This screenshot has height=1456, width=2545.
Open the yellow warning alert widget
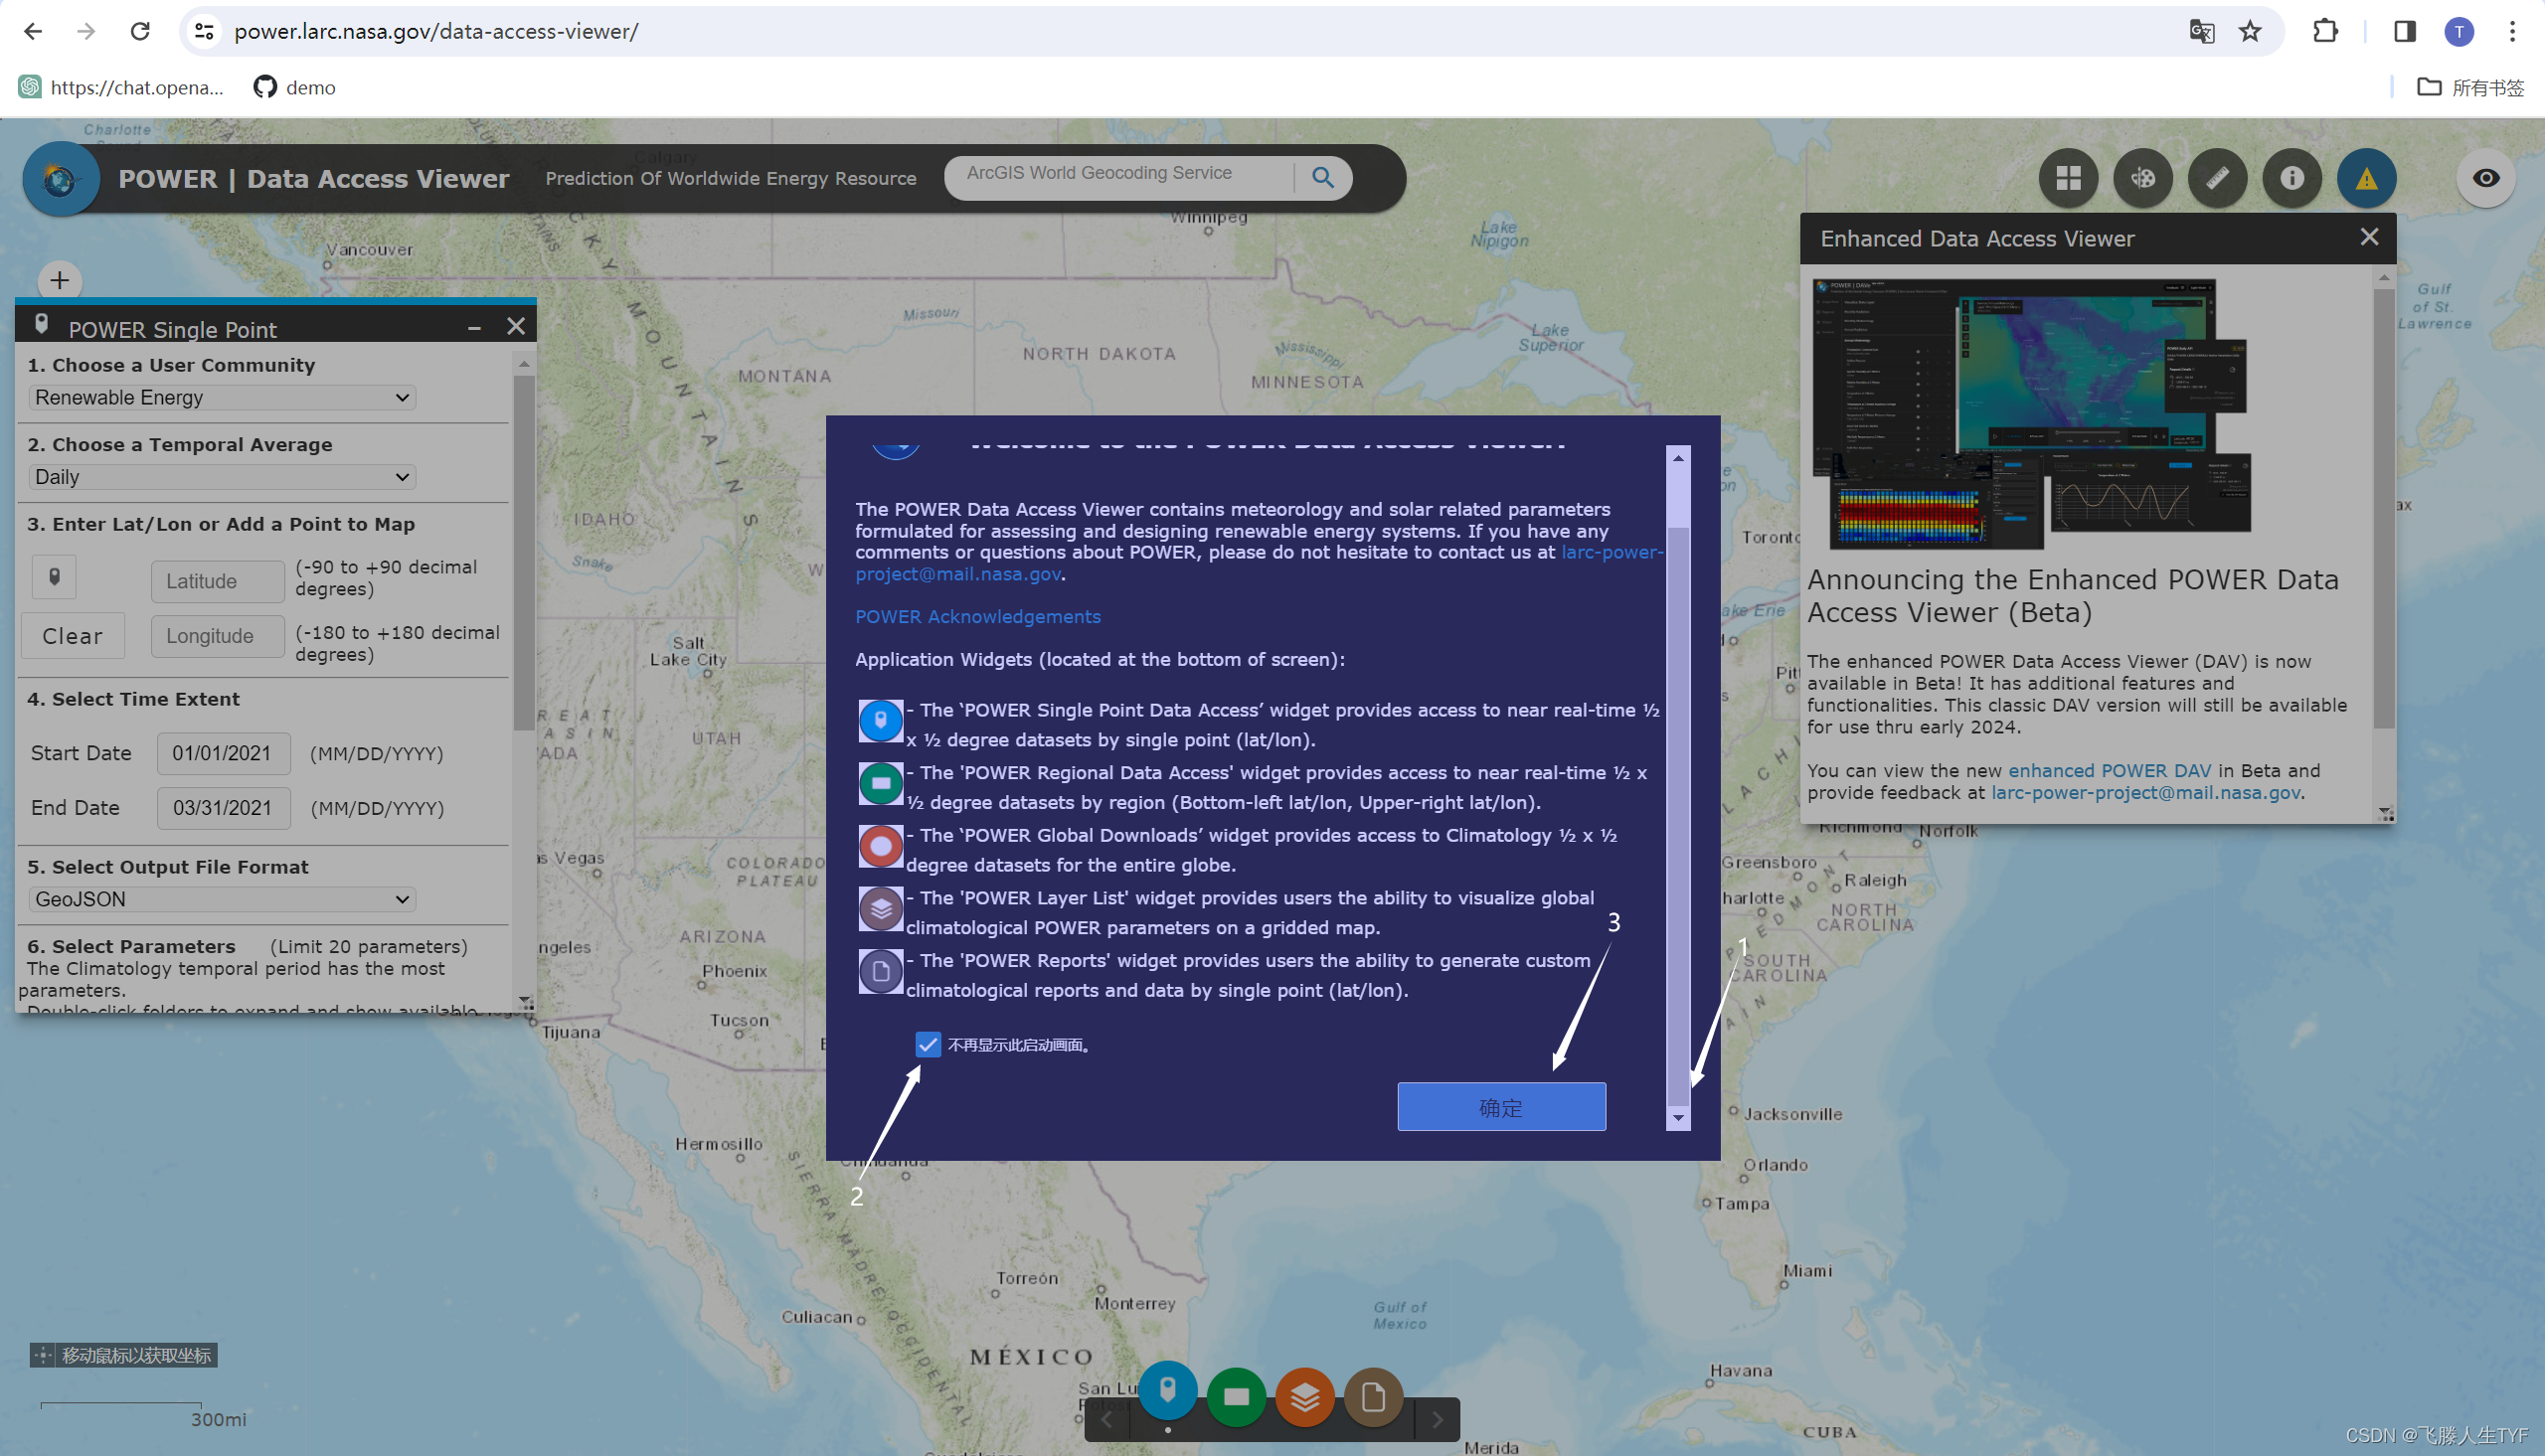[x=2366, y=178]
